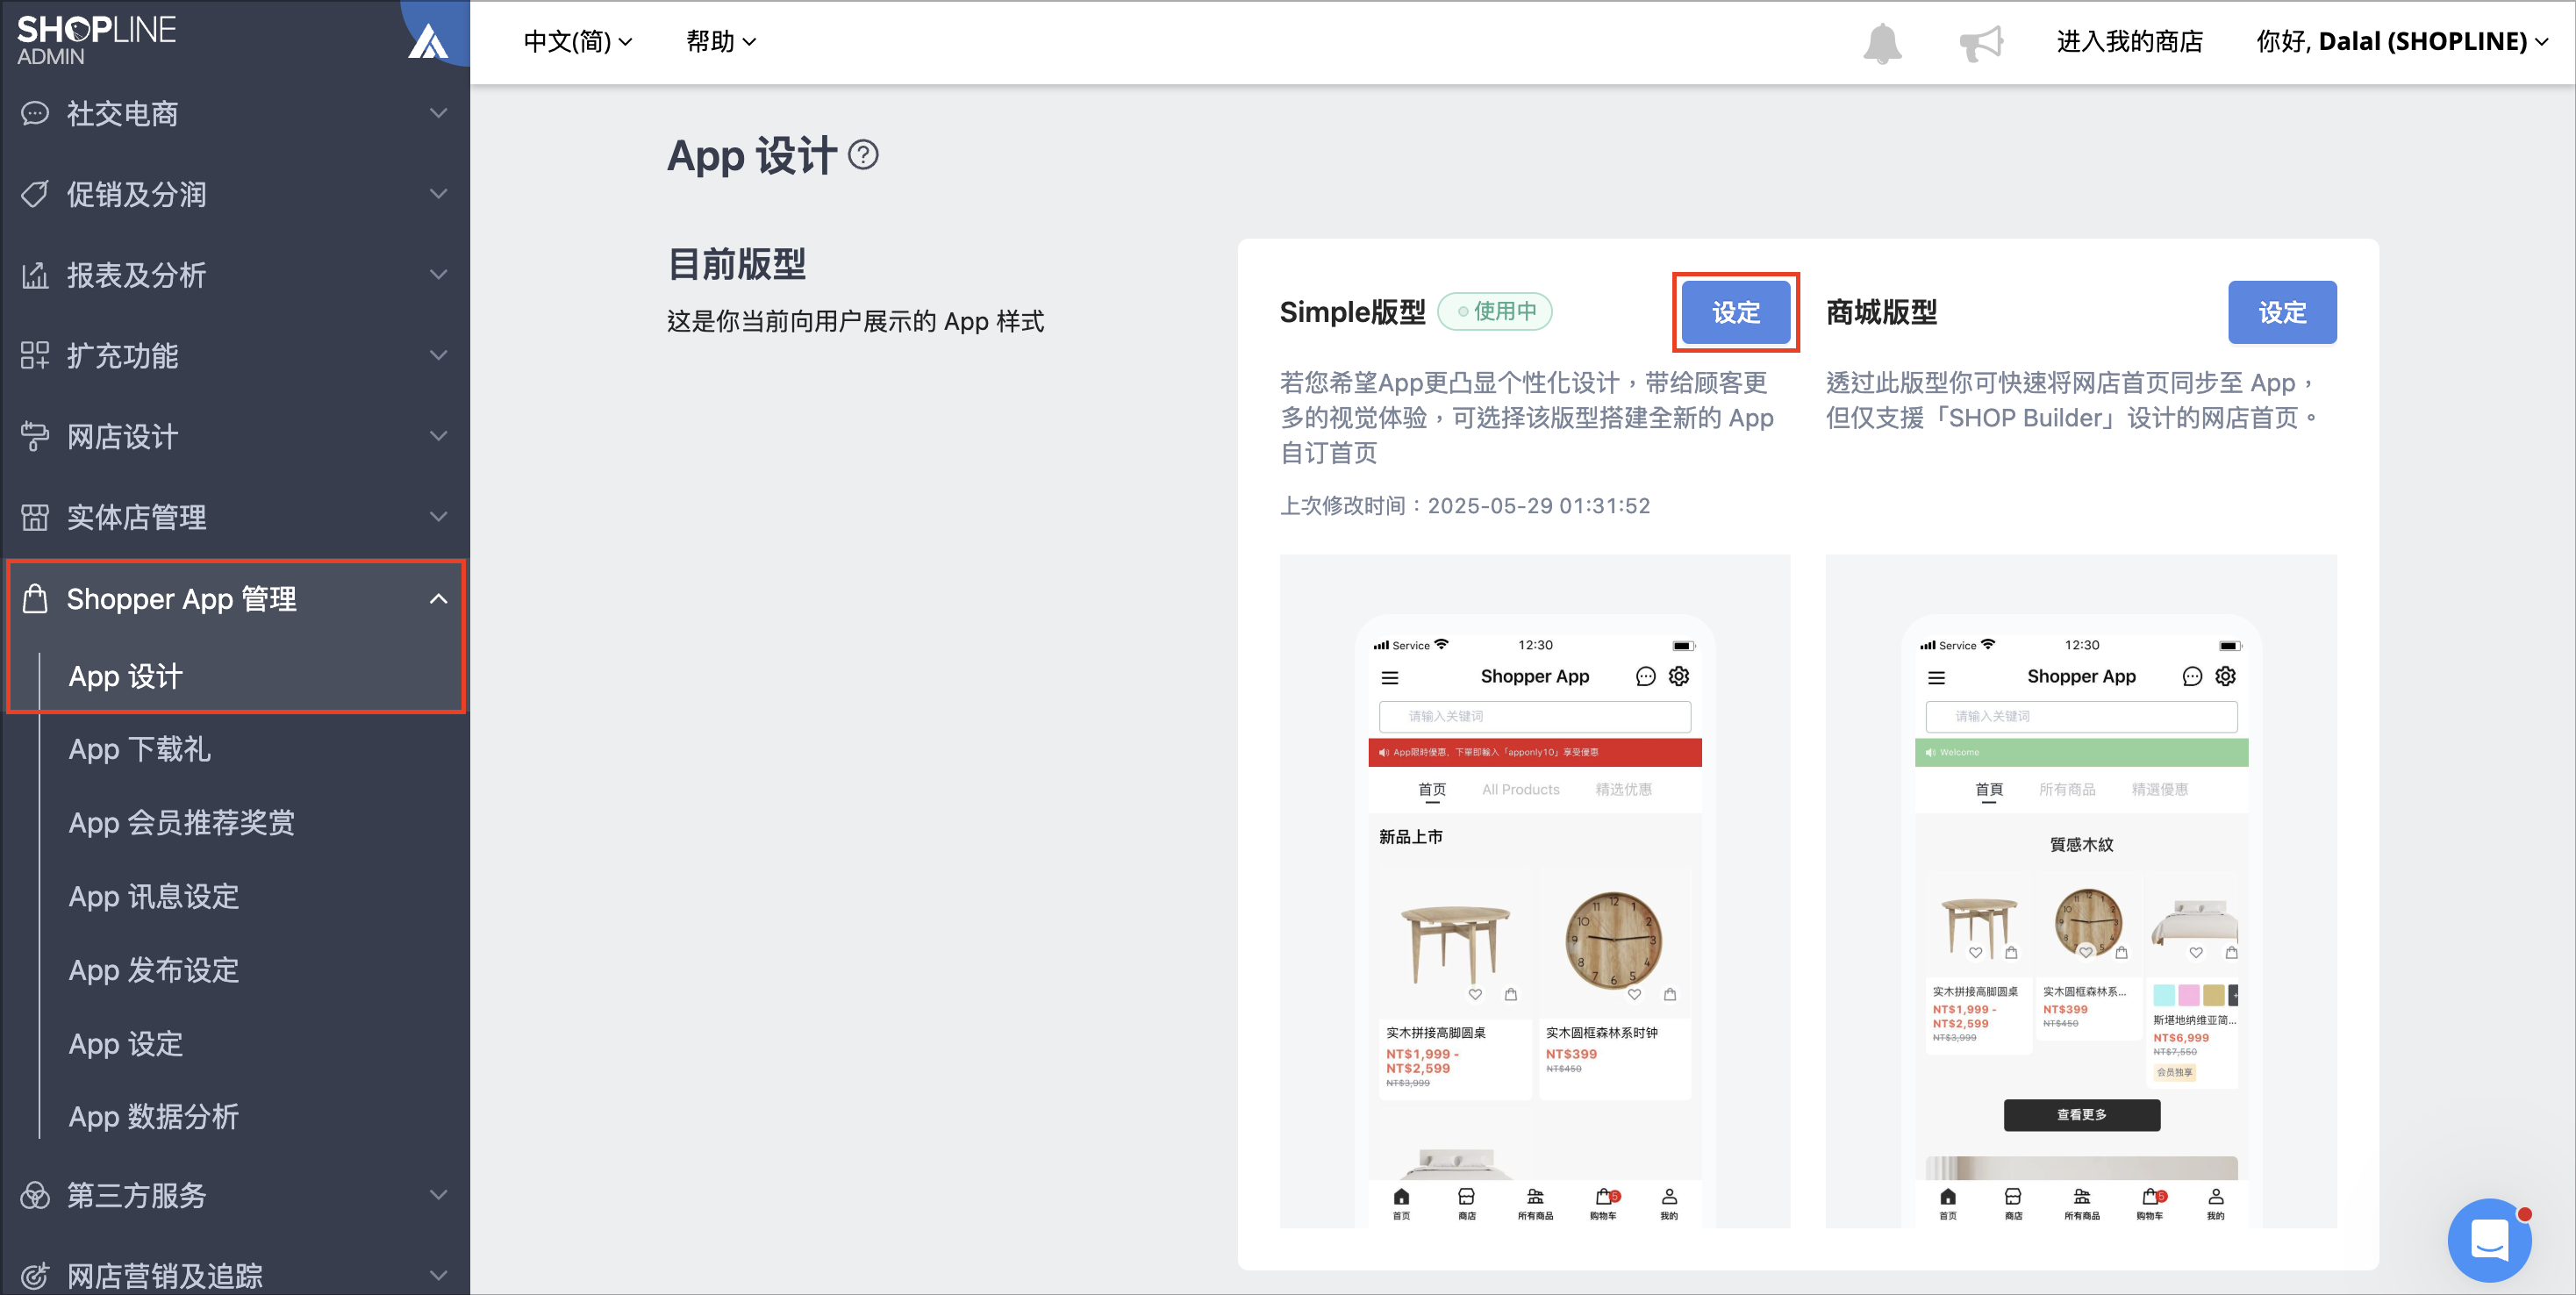Open the live chat bubble widget

[x=2489, y=1240]
